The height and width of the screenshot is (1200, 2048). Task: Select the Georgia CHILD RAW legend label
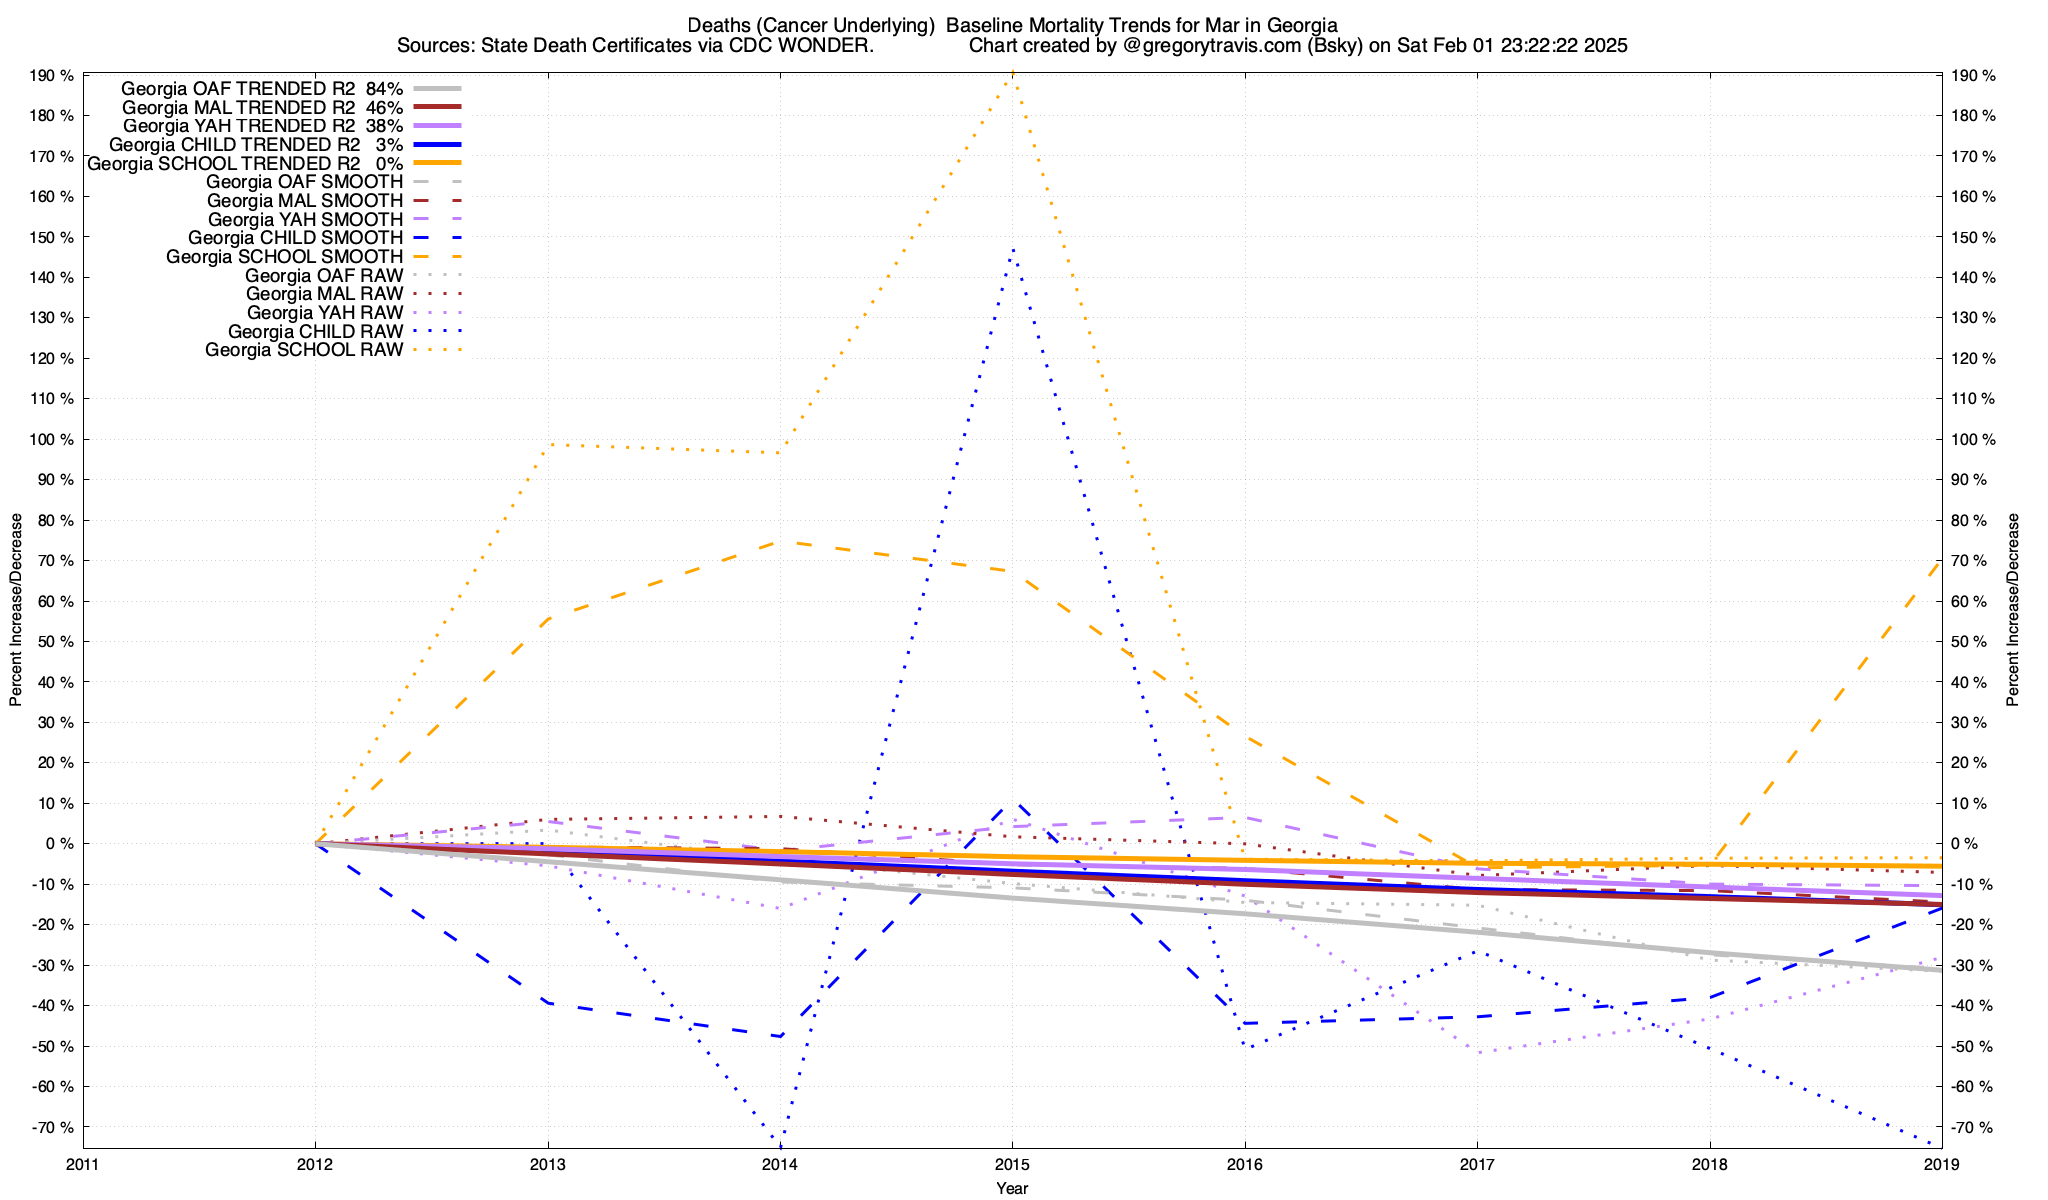[315, 331]
